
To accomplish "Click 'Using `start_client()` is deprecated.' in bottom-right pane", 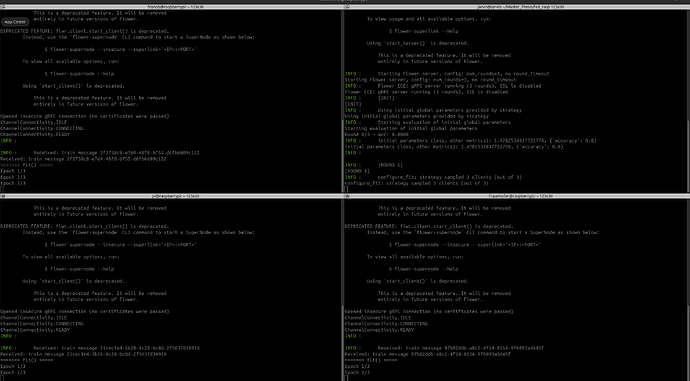I will (x=418, y=281).
